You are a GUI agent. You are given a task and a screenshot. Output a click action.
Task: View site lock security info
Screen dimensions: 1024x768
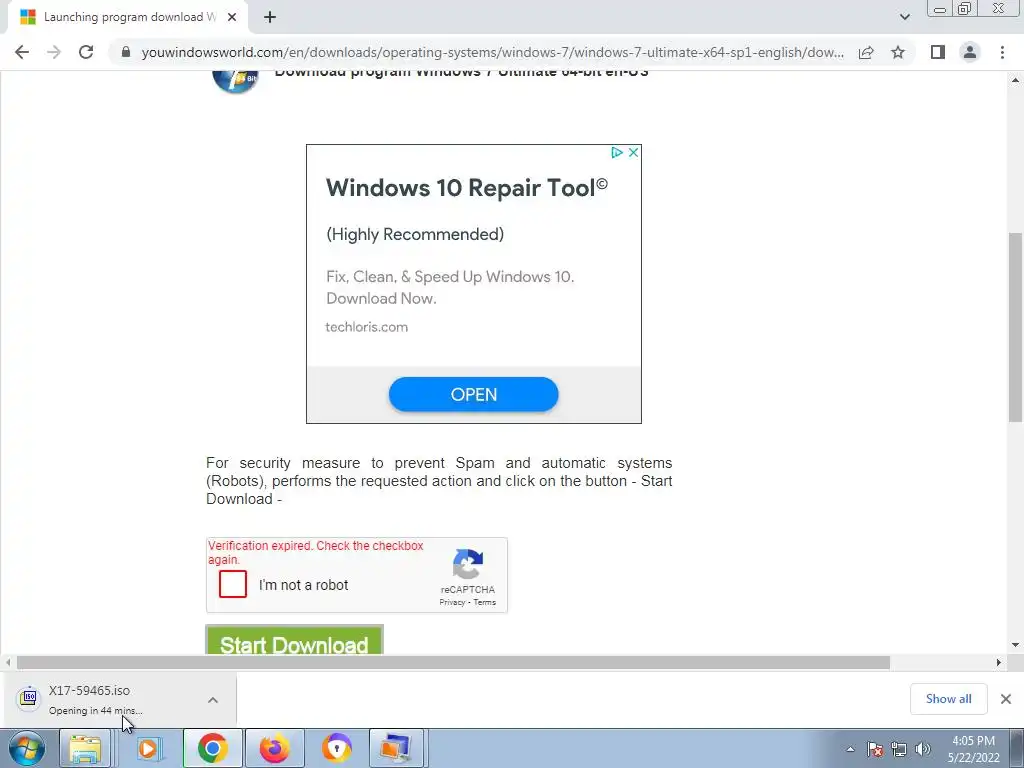tap(126, 52)
